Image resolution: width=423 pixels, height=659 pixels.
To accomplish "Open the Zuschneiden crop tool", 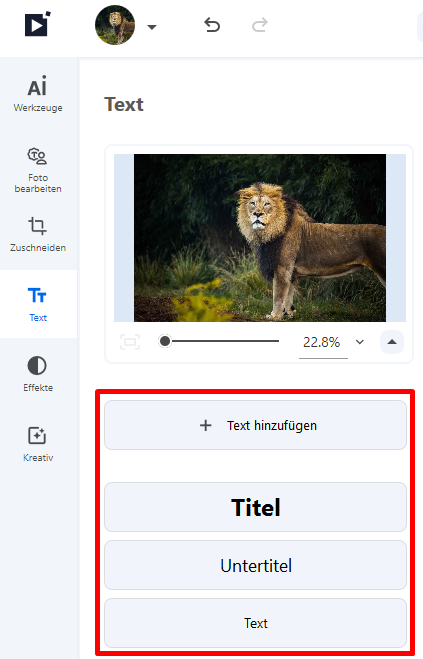I will (38, 235).
